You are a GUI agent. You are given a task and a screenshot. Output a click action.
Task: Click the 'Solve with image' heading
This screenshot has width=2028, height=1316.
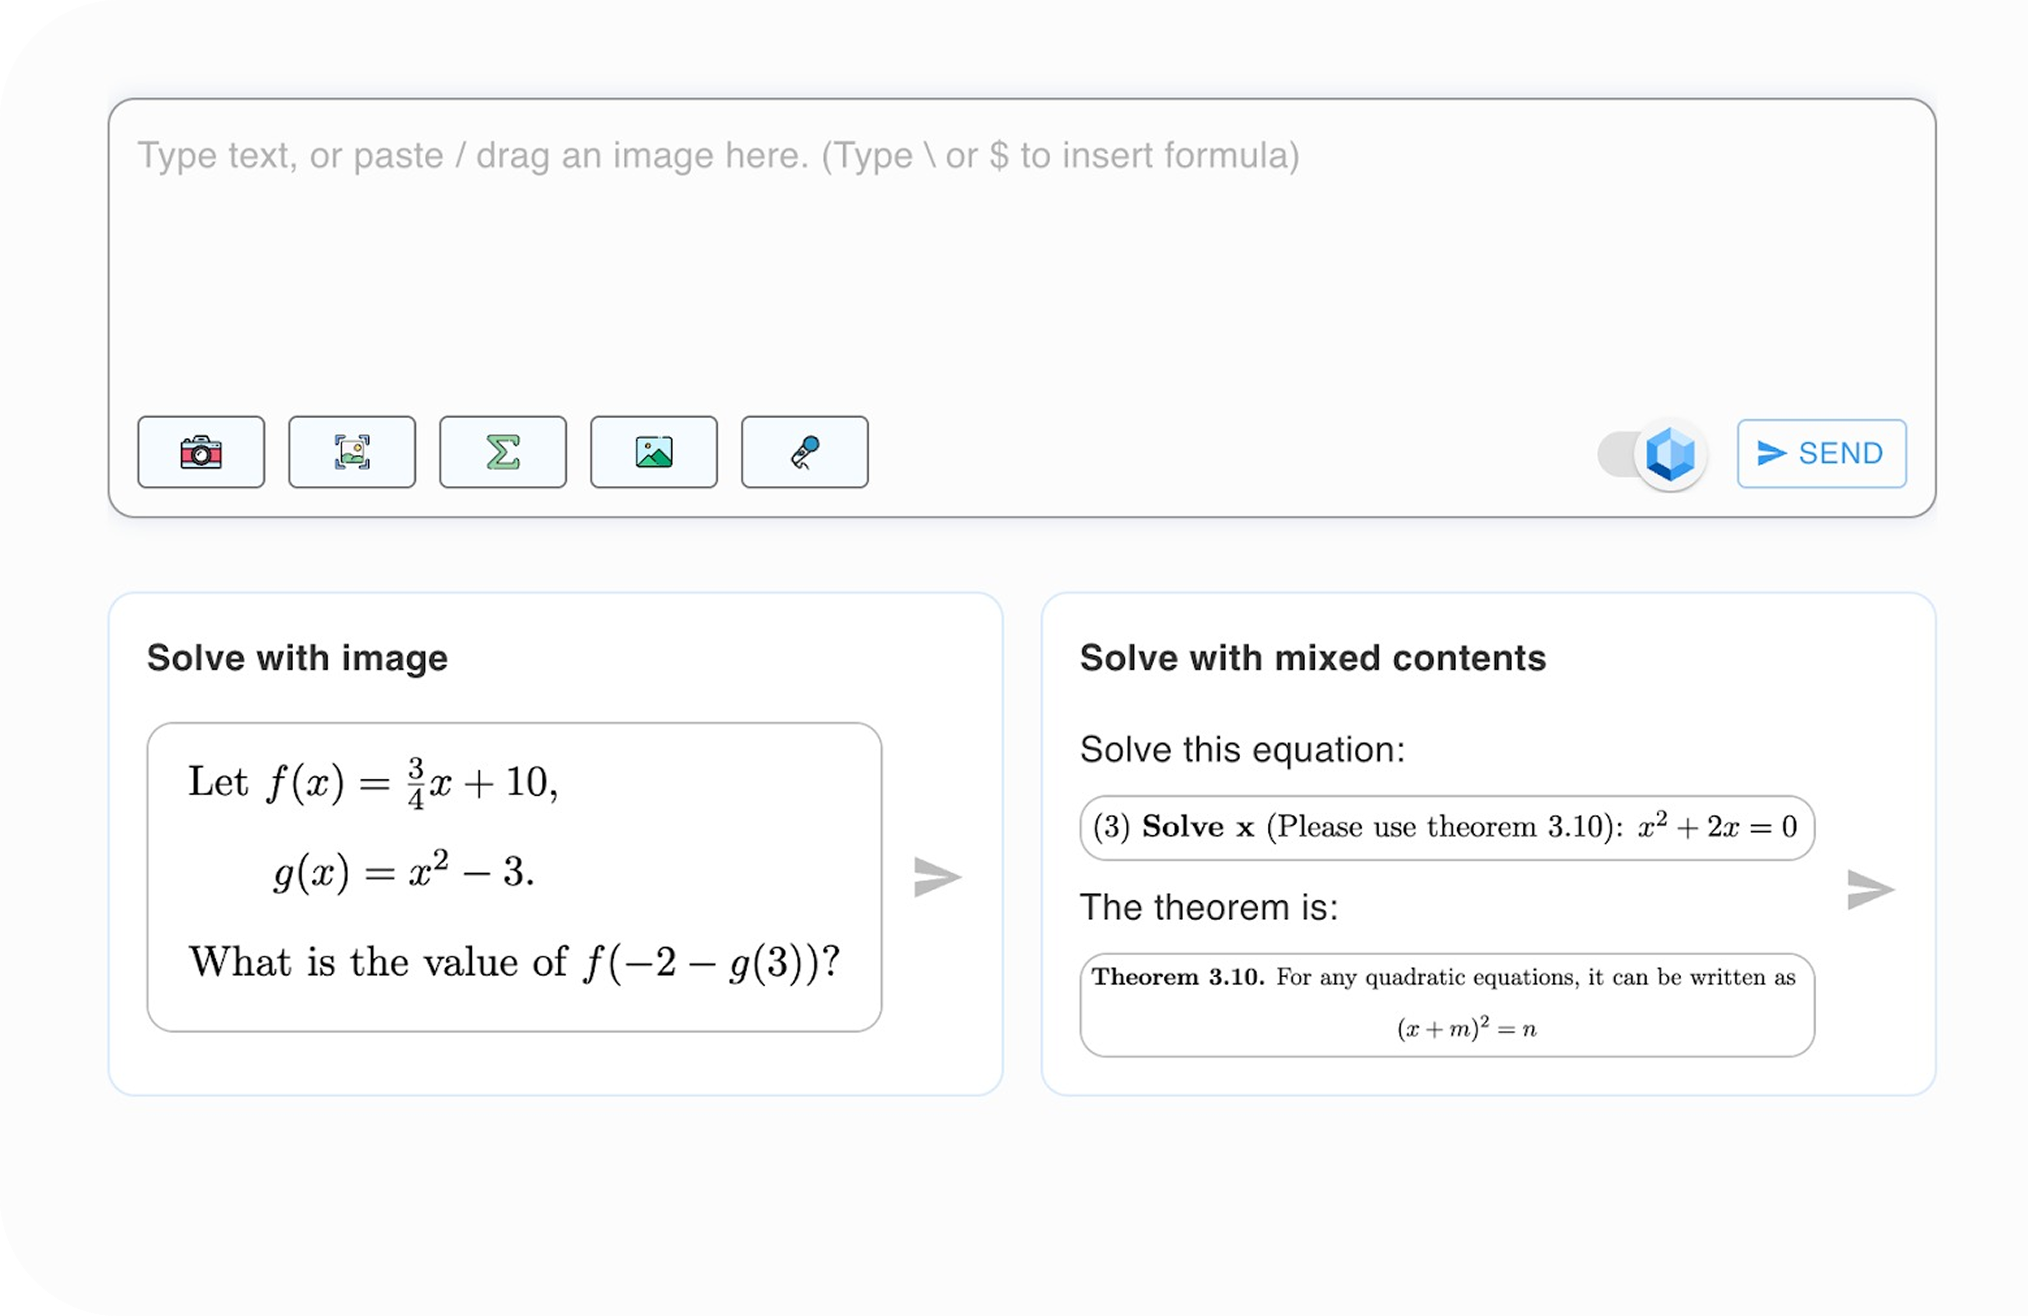point(297,658)
